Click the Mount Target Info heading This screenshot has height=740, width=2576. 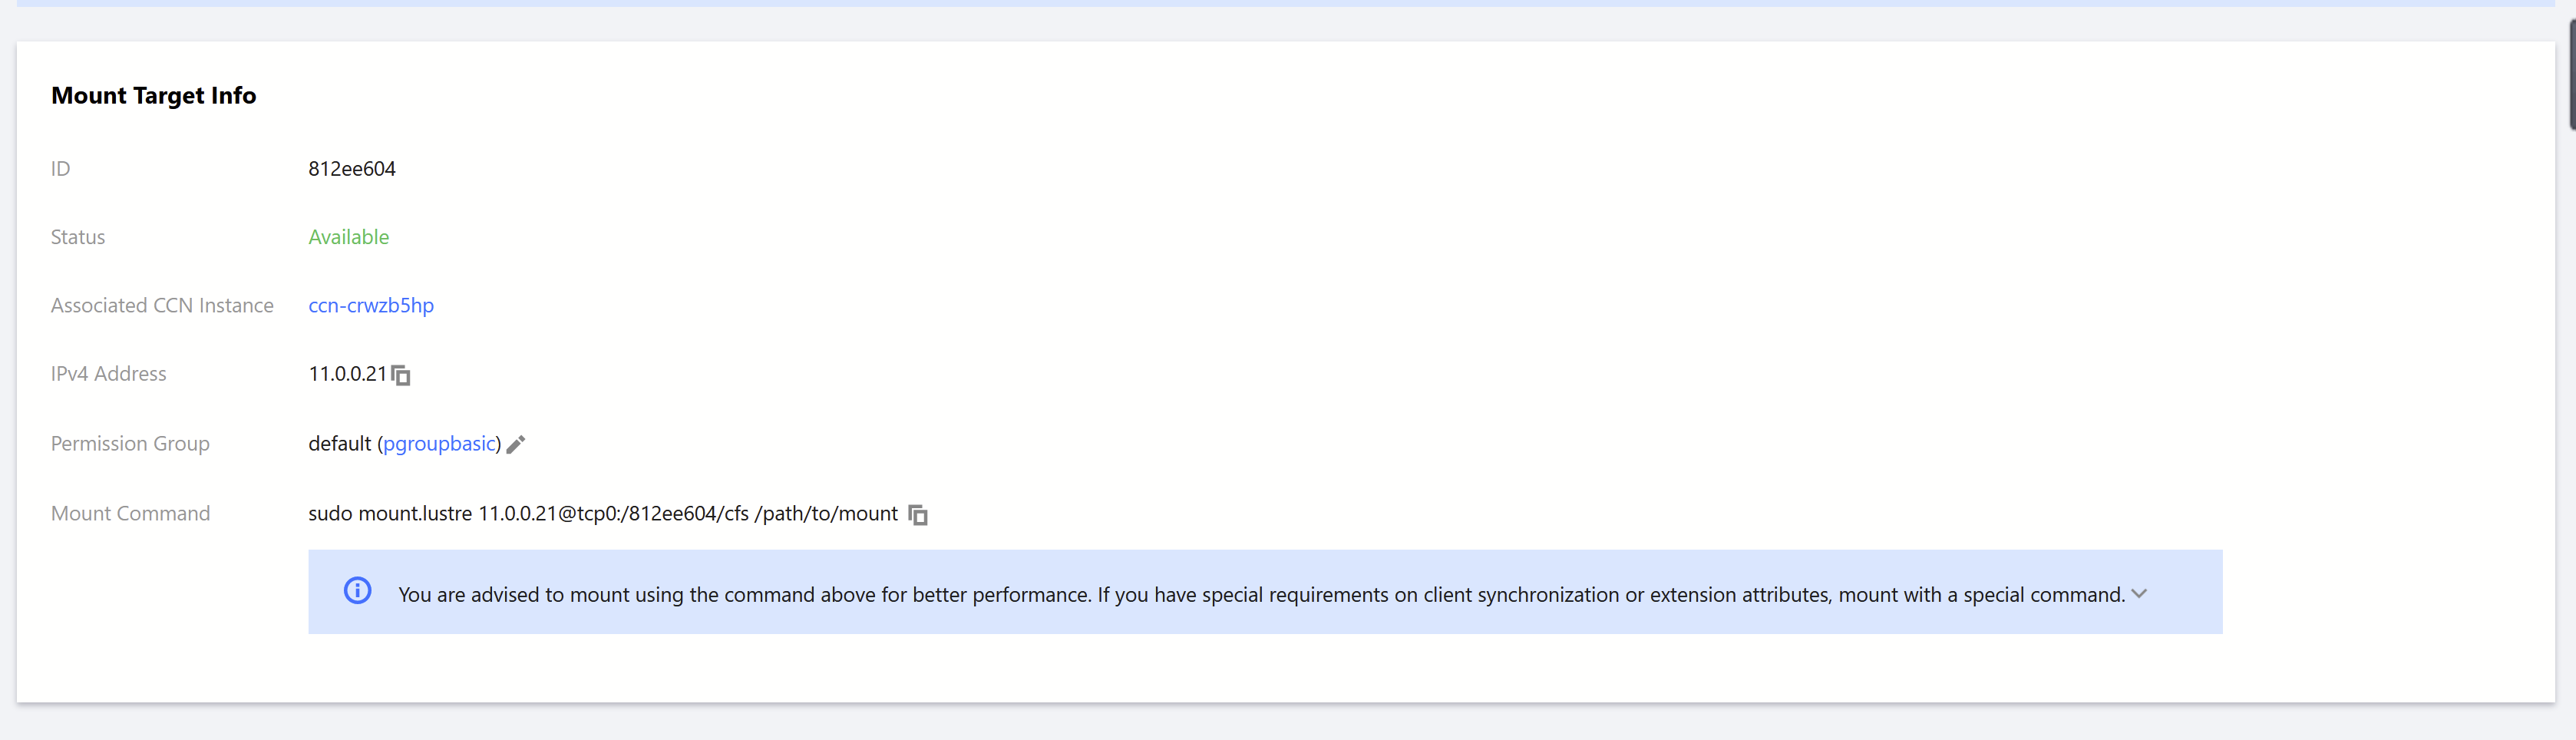point(153,95)
